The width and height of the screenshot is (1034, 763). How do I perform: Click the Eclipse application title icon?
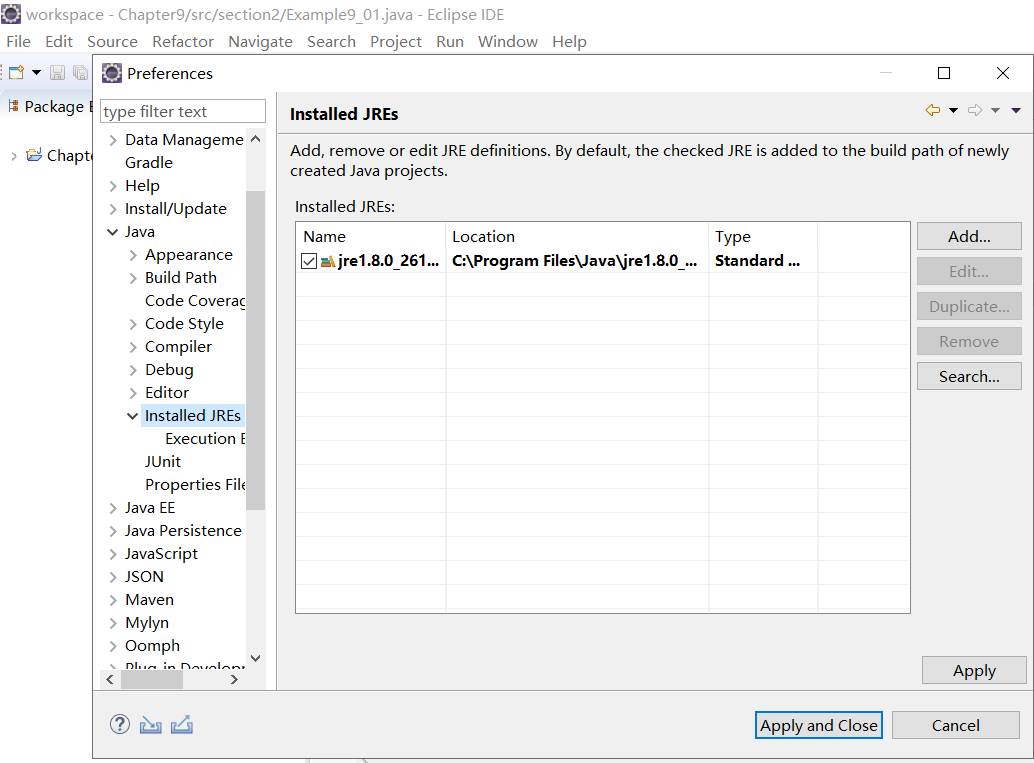pyautogui.click(x=11, y=14)
